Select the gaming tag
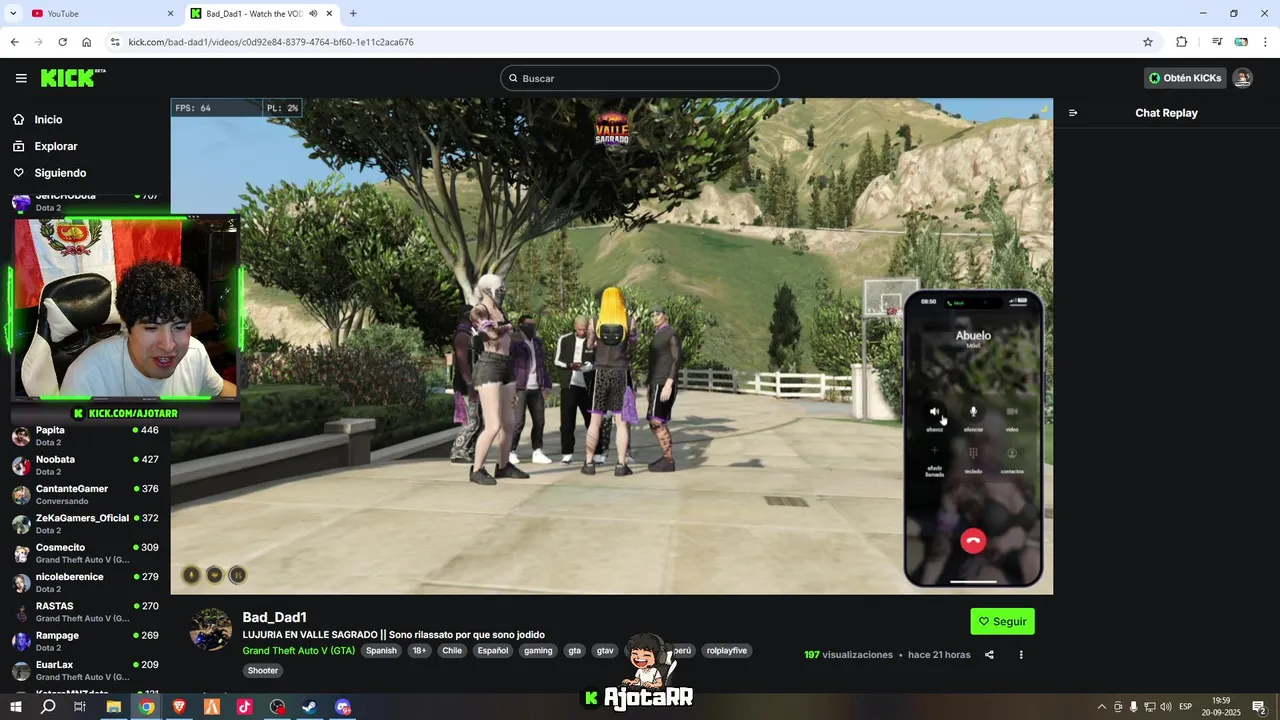This screenshot has width=1280, height=720. [x=538, y=650]
